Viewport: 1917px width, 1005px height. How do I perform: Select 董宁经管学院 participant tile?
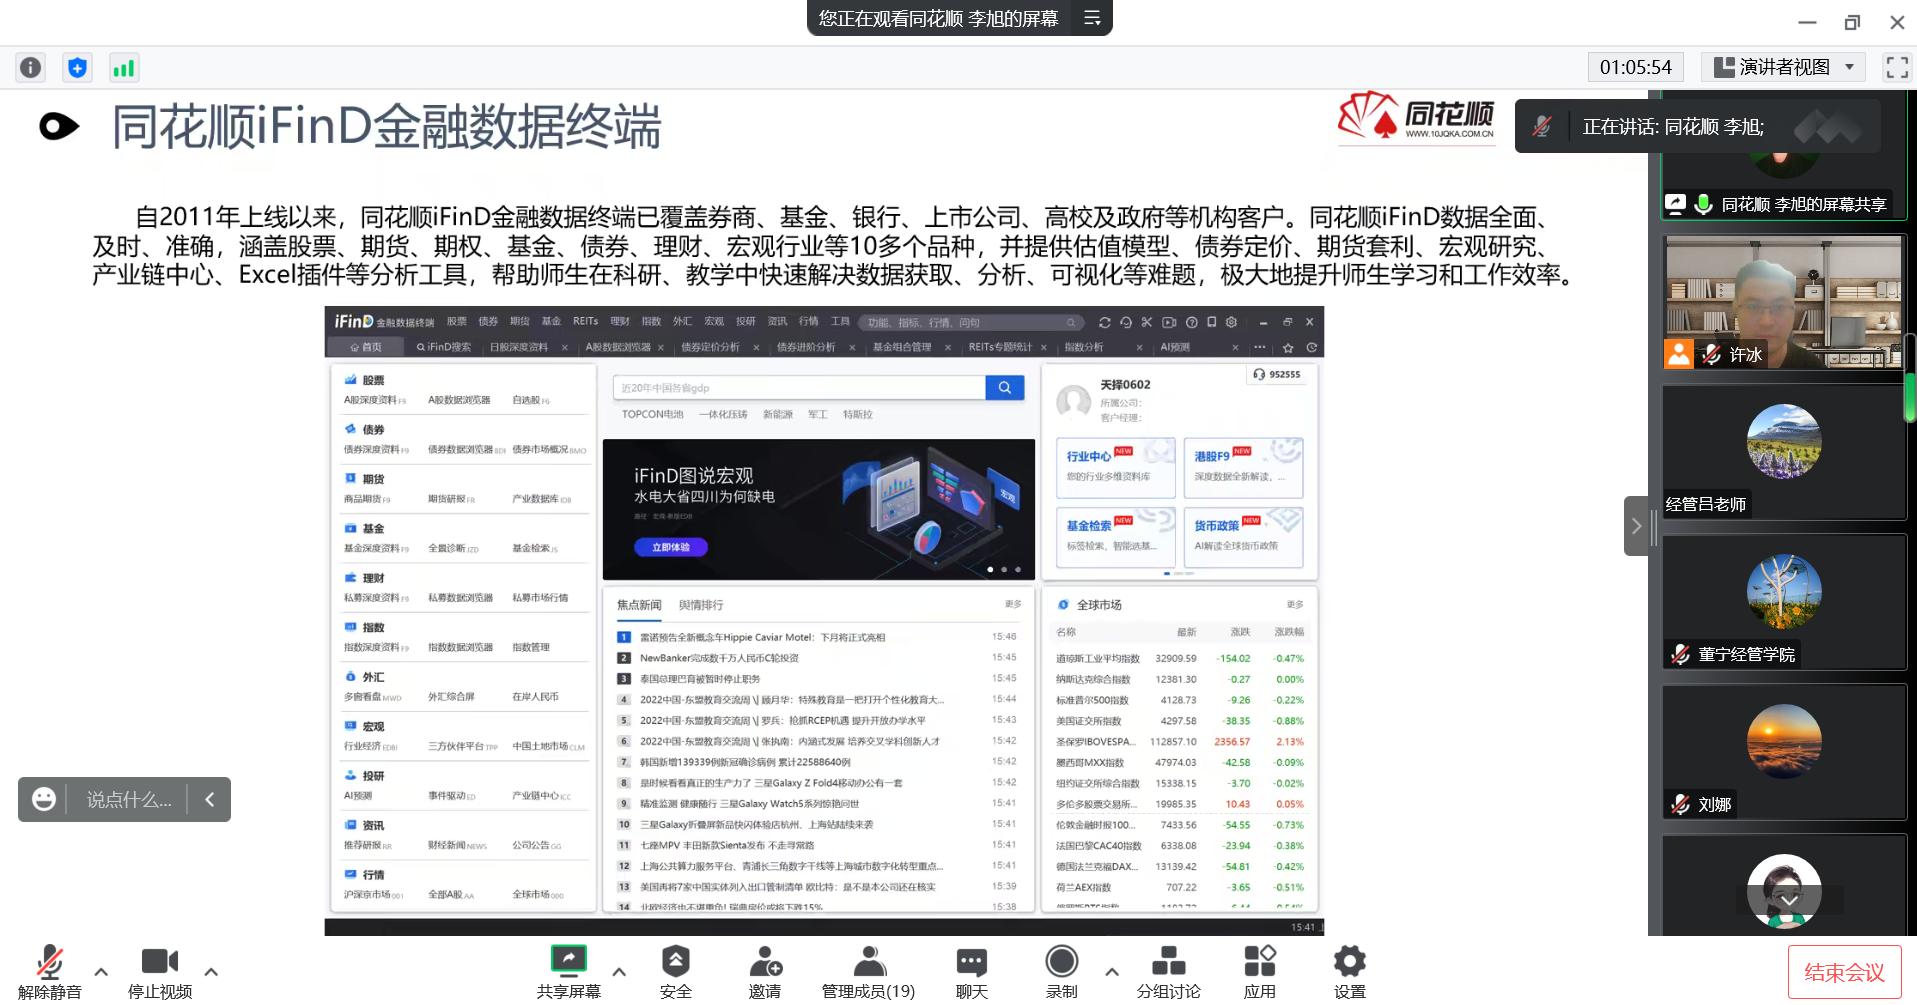click(1784, 602)
